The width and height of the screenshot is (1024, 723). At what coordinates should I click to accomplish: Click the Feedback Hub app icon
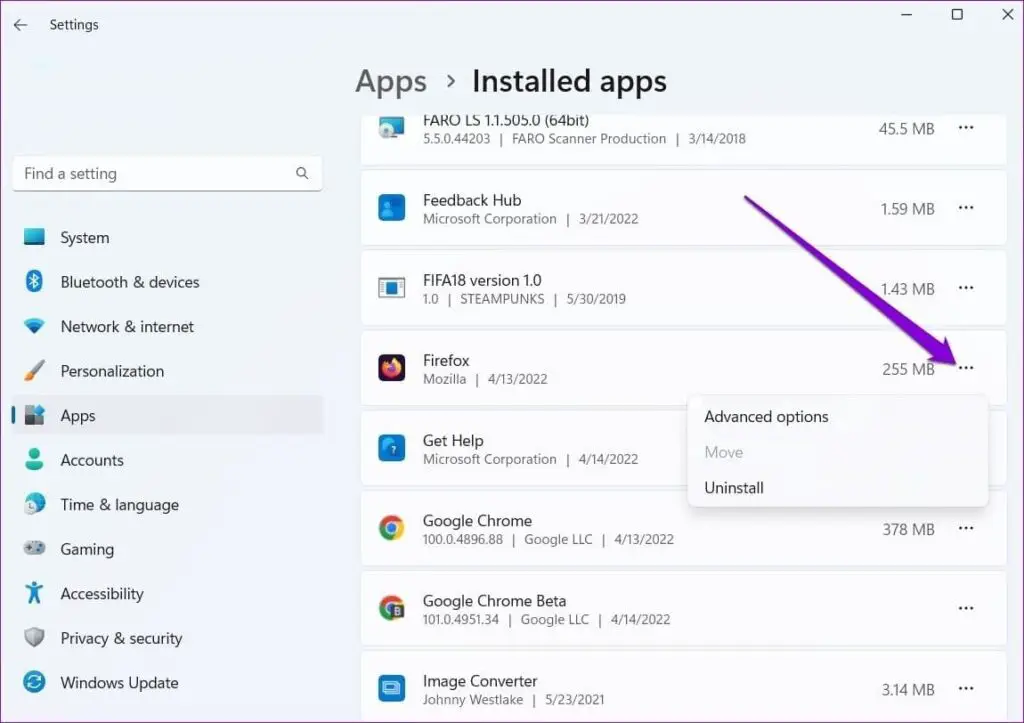[393, 208]
